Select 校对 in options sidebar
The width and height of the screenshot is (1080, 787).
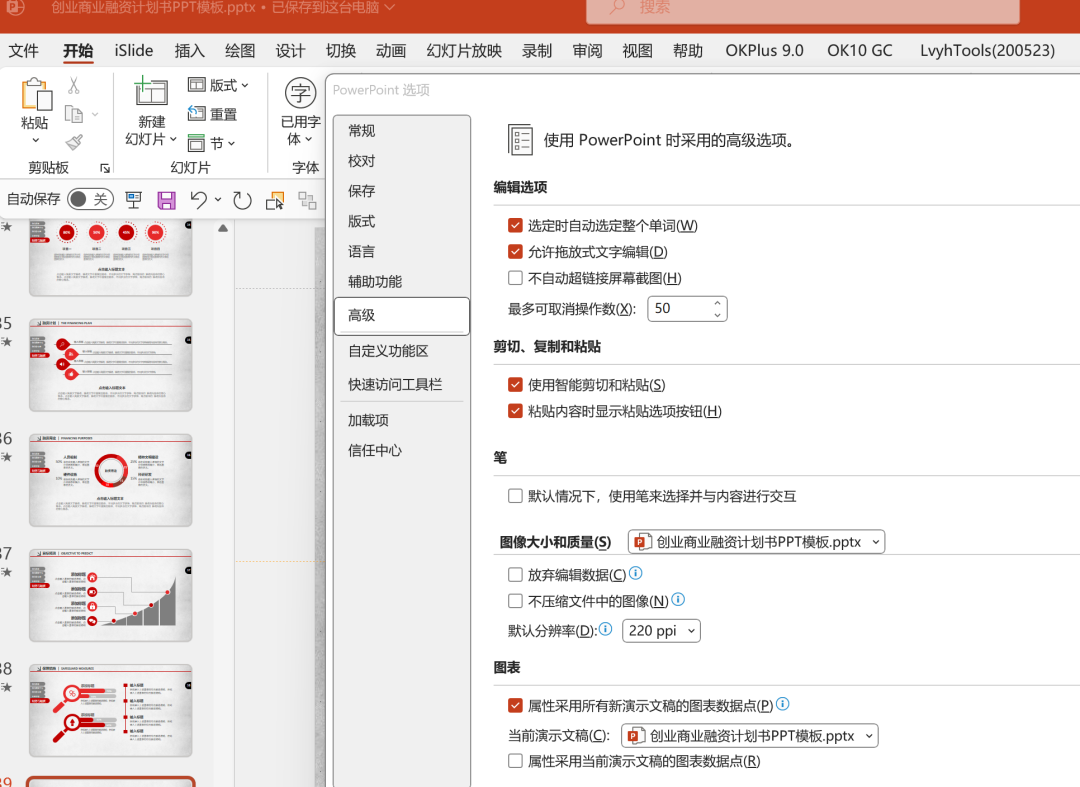click(x=402, y=161)
